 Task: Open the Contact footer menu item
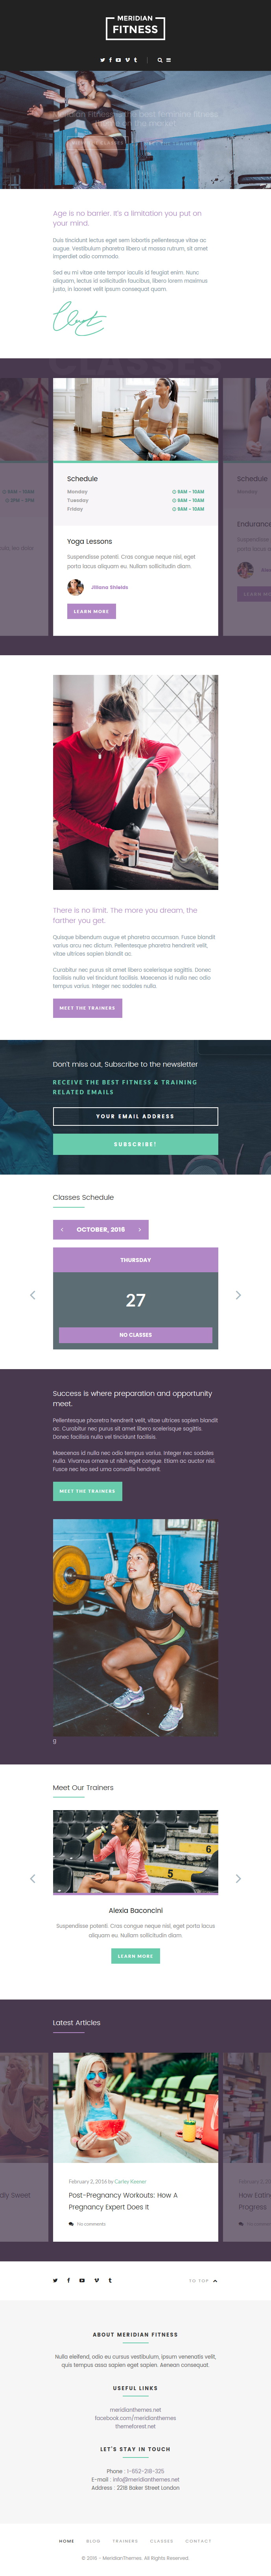coord(198,2541)
